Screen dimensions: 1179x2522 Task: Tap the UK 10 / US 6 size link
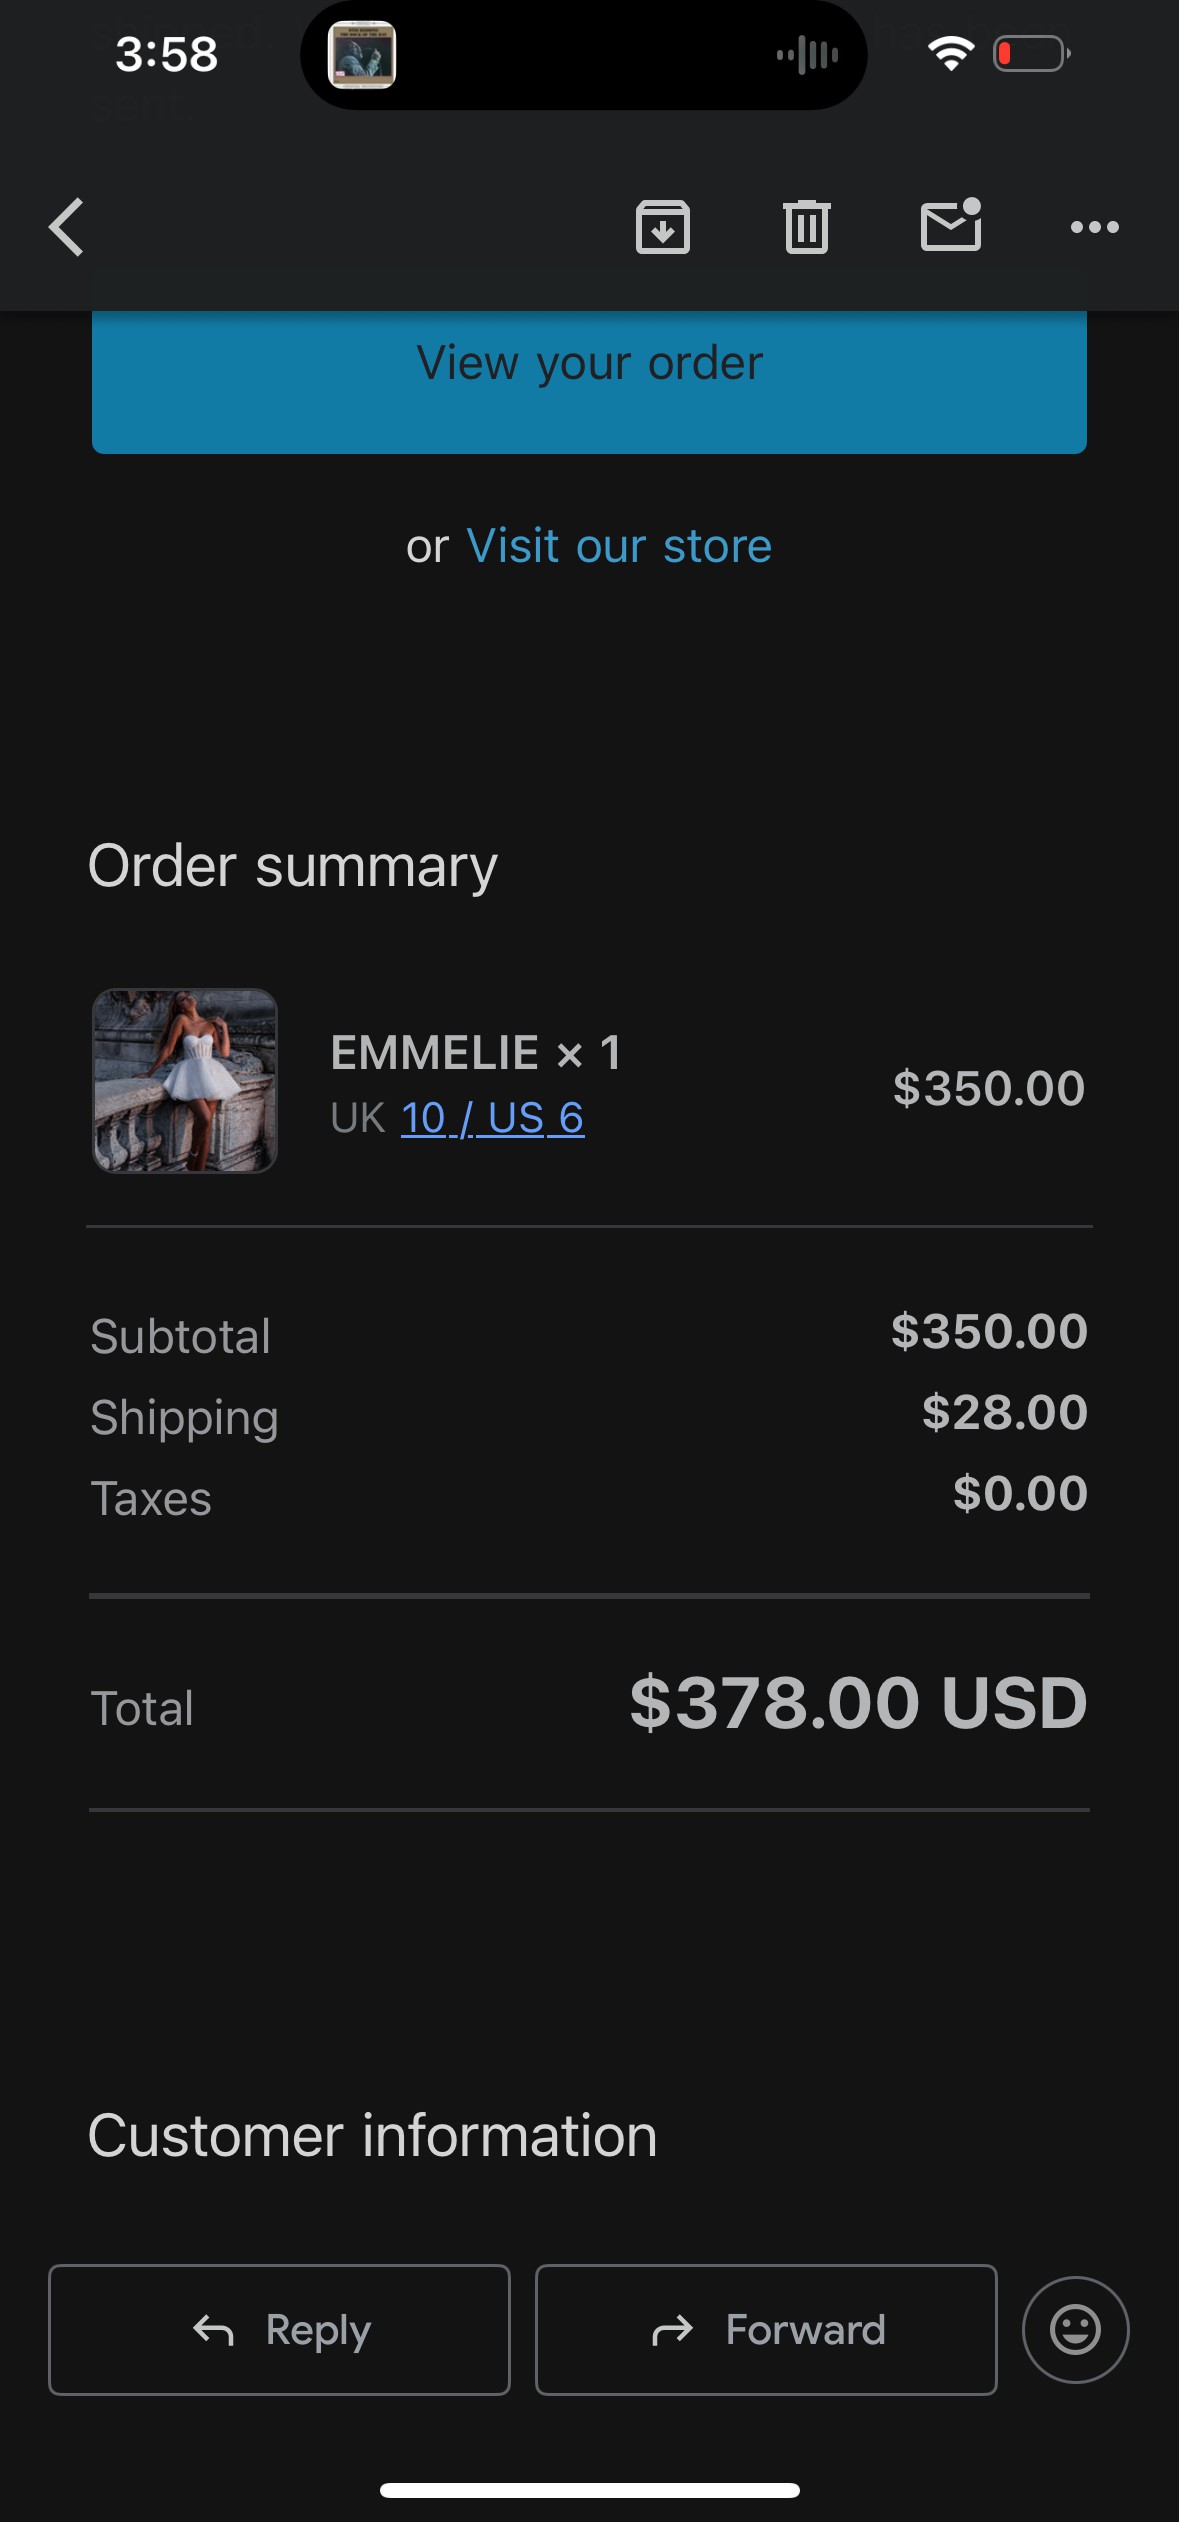(x=492, y=1118)
